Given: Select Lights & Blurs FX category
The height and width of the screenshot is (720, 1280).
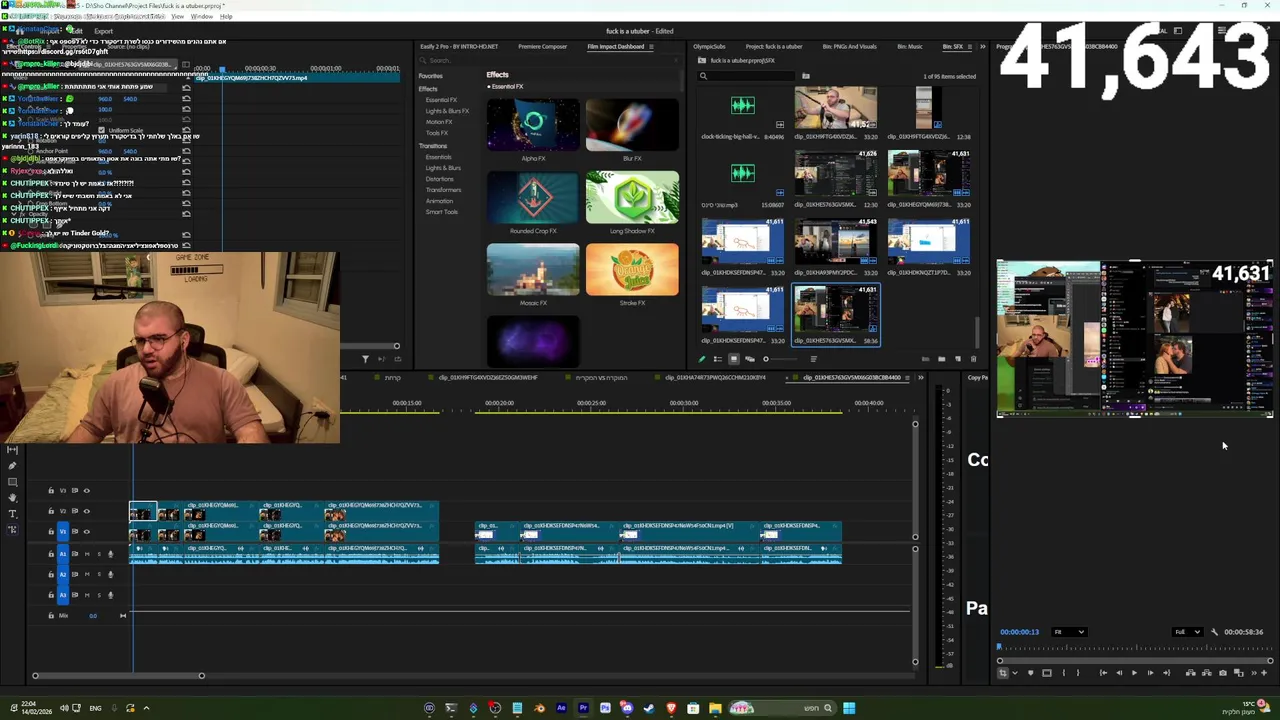Looking at the screenshot, I should 447,111.
